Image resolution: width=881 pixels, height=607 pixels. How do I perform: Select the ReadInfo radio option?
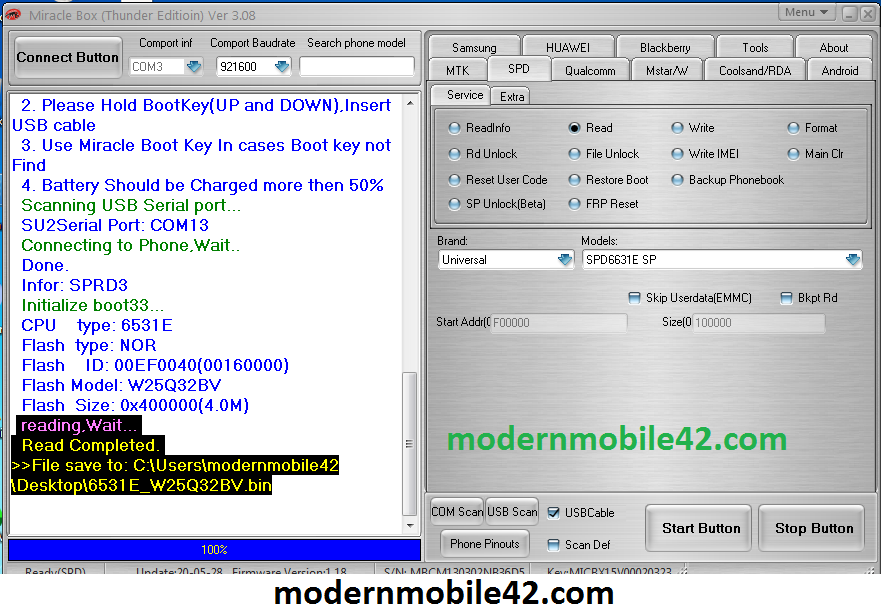[480, 128]
